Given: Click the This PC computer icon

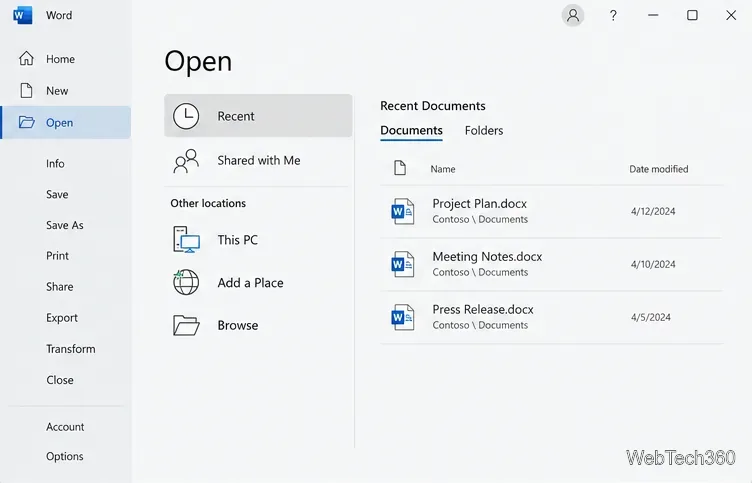Looking at the screenshot, I should click(x=186, y=239).
